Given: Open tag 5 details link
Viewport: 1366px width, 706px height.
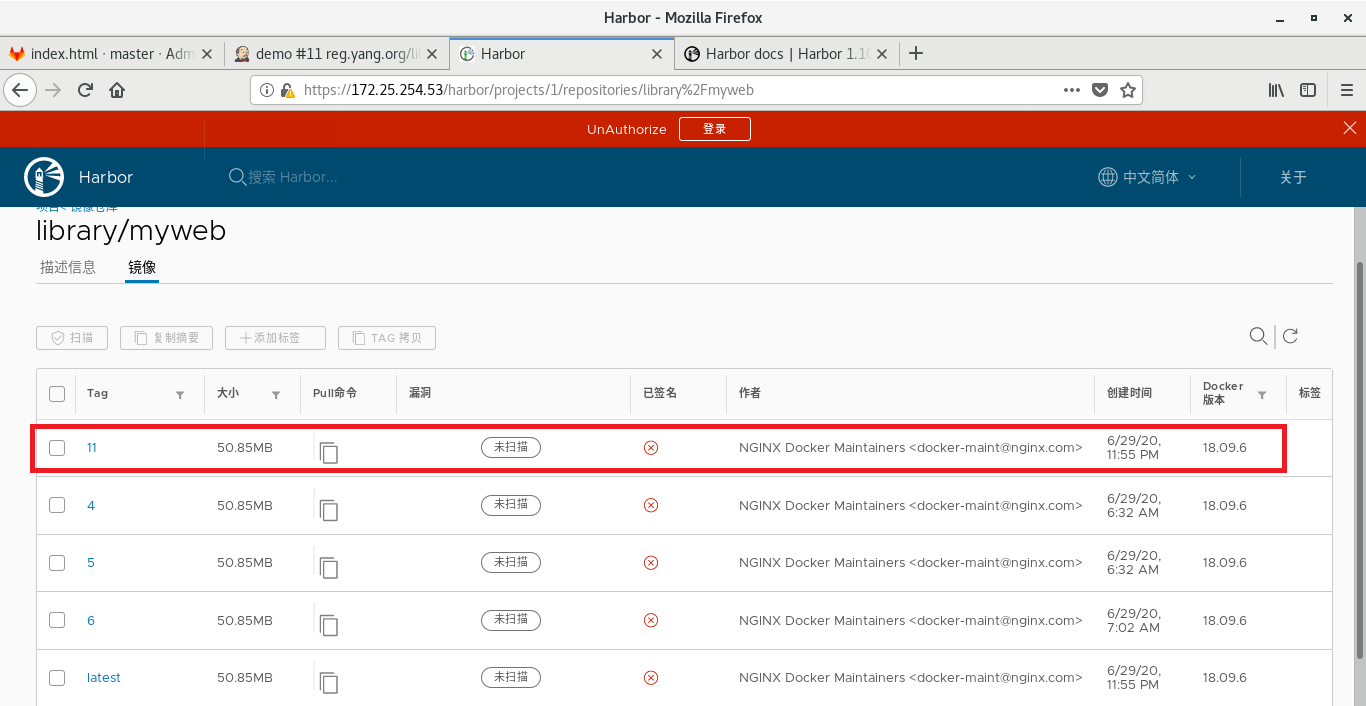Looking at the screenshot, I should [91, 563].
